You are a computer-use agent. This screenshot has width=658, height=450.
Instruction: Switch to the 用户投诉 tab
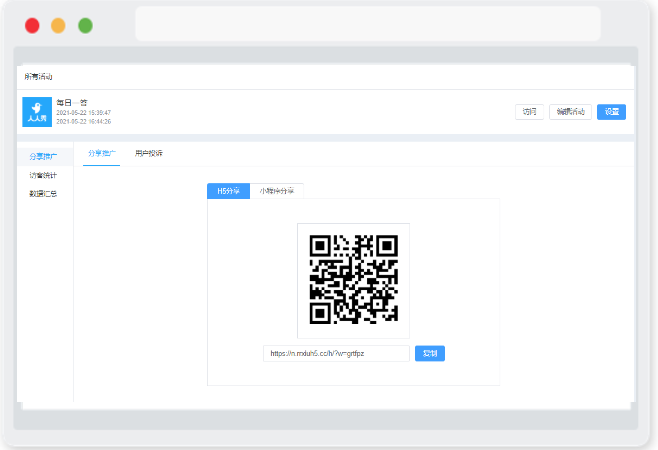pyautogui.click(x=149, y=154)
